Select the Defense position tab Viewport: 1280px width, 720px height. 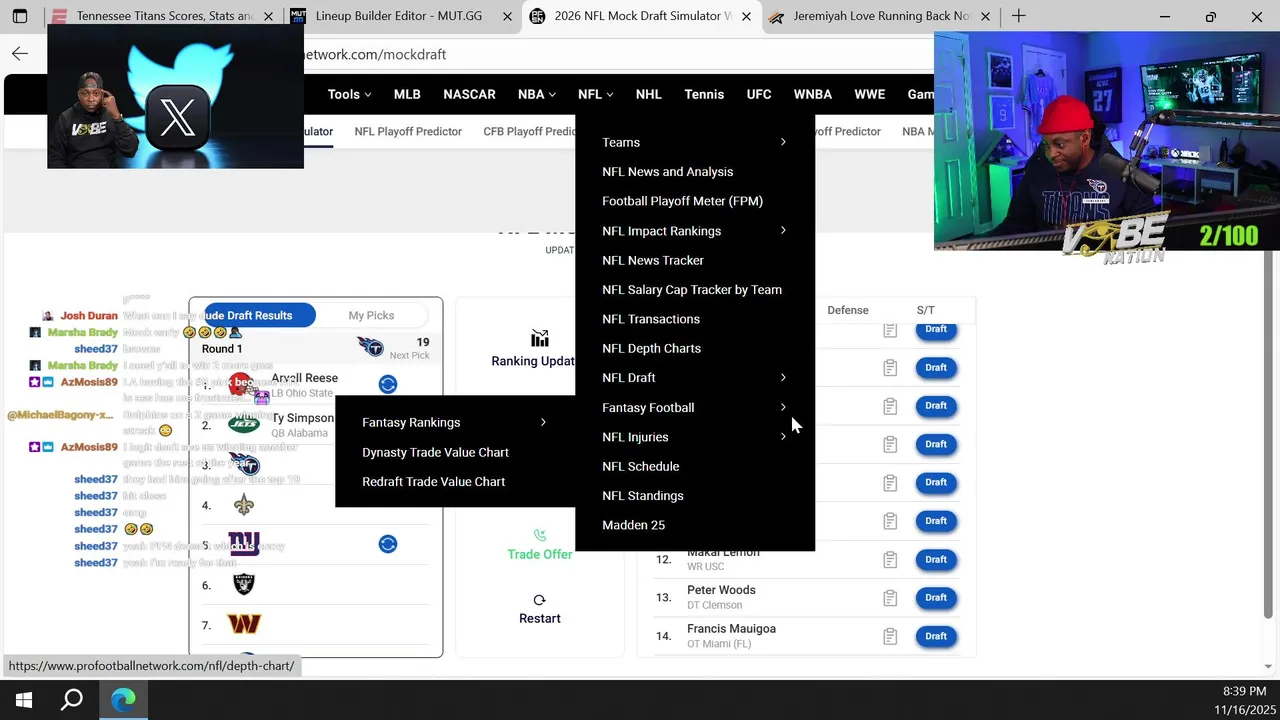[848, 310]
